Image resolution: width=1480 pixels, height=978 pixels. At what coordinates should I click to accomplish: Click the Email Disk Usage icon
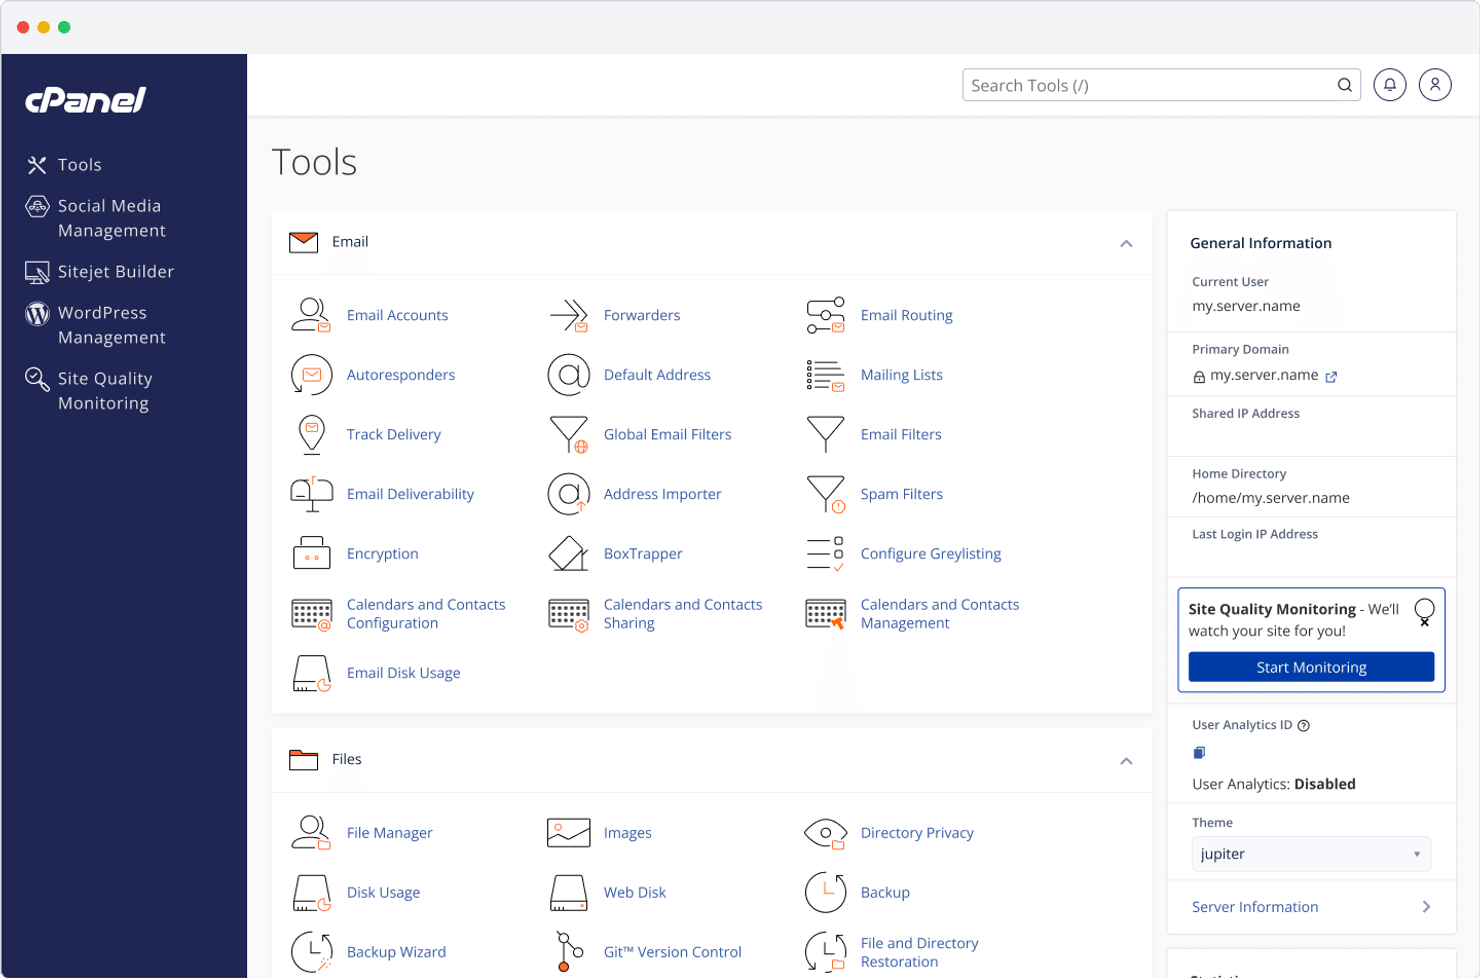click(x=311, y=672)
